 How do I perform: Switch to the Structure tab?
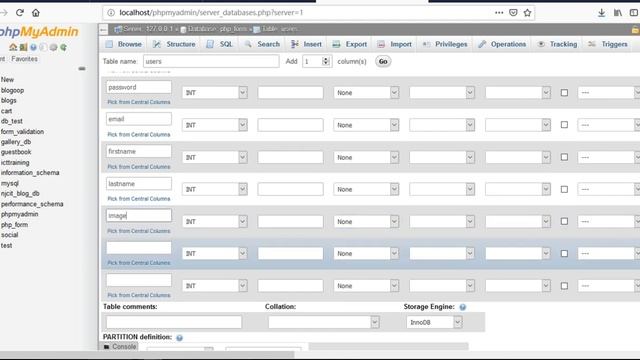tap(174, 44)
